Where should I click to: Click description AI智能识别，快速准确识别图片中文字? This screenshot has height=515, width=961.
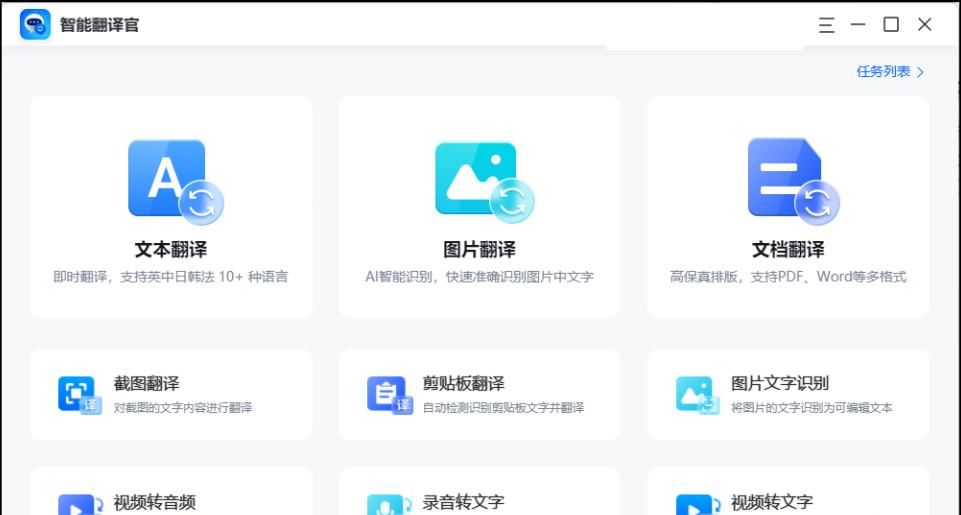click(479, 277)
